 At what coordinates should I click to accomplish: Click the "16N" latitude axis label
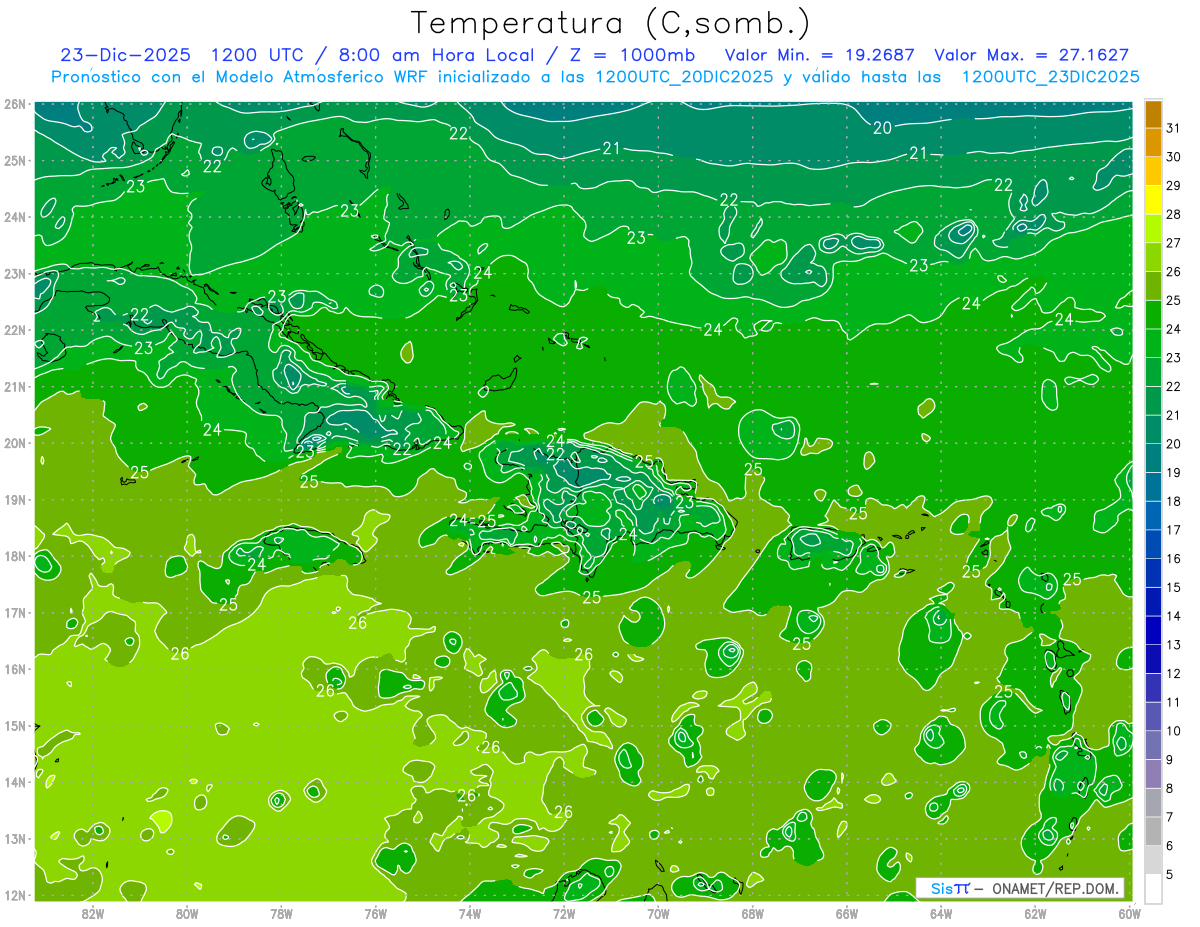tap(14, 669)
